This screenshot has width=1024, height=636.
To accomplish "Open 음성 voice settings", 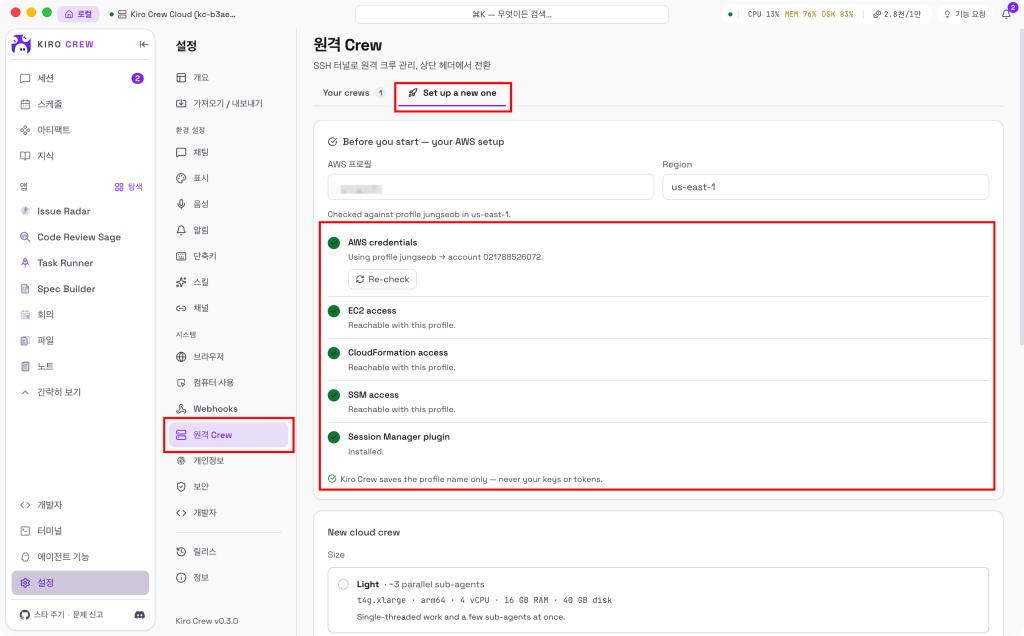I will [x=228, y=204].
